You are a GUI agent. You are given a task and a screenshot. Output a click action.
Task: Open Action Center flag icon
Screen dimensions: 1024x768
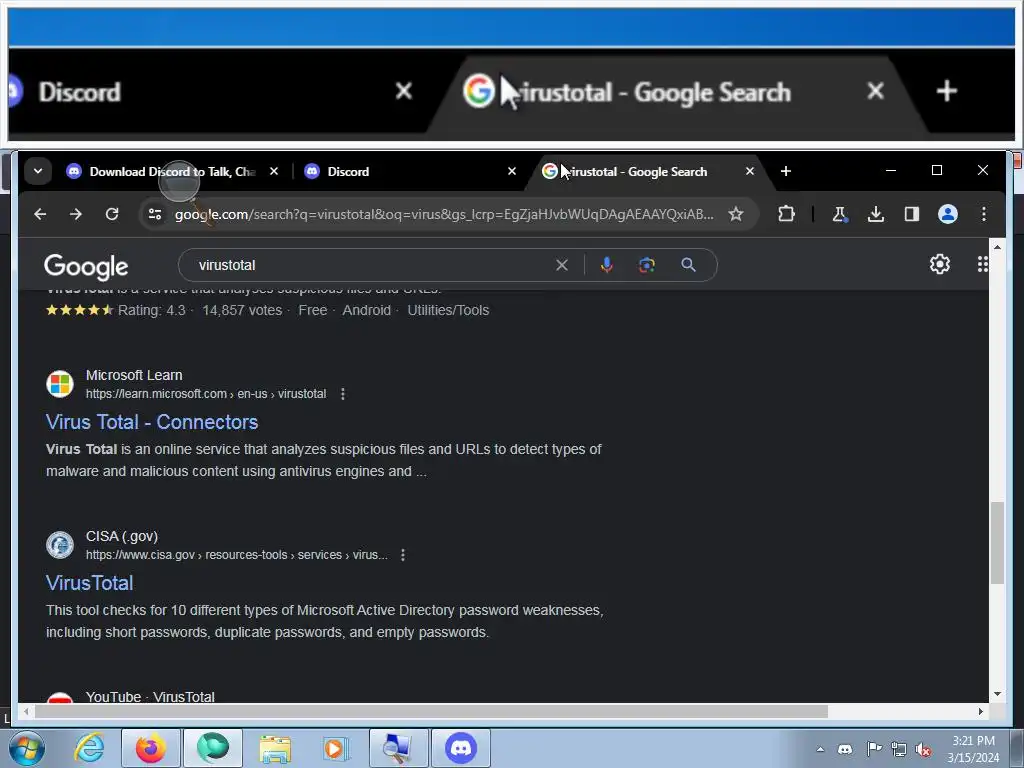tap(873, 749)
